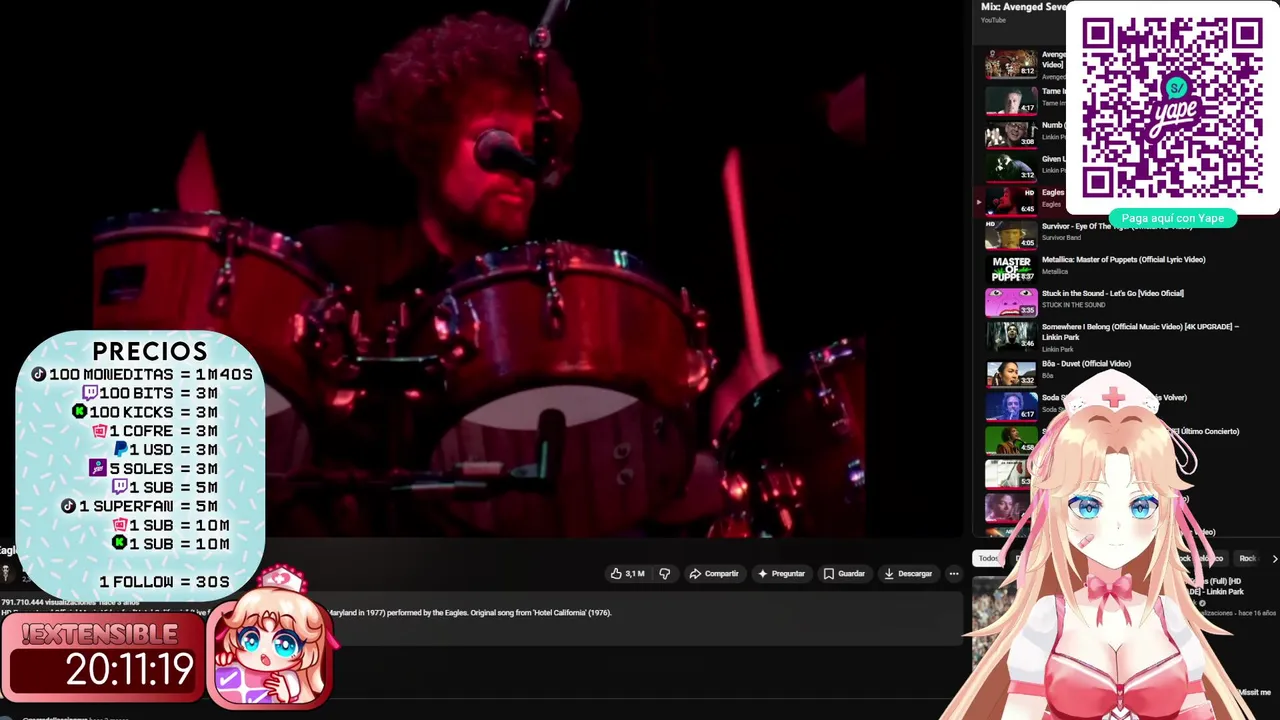Click the 100 KICKS = 3M row
Viewport: 1280px width, 720px height.
145,412
